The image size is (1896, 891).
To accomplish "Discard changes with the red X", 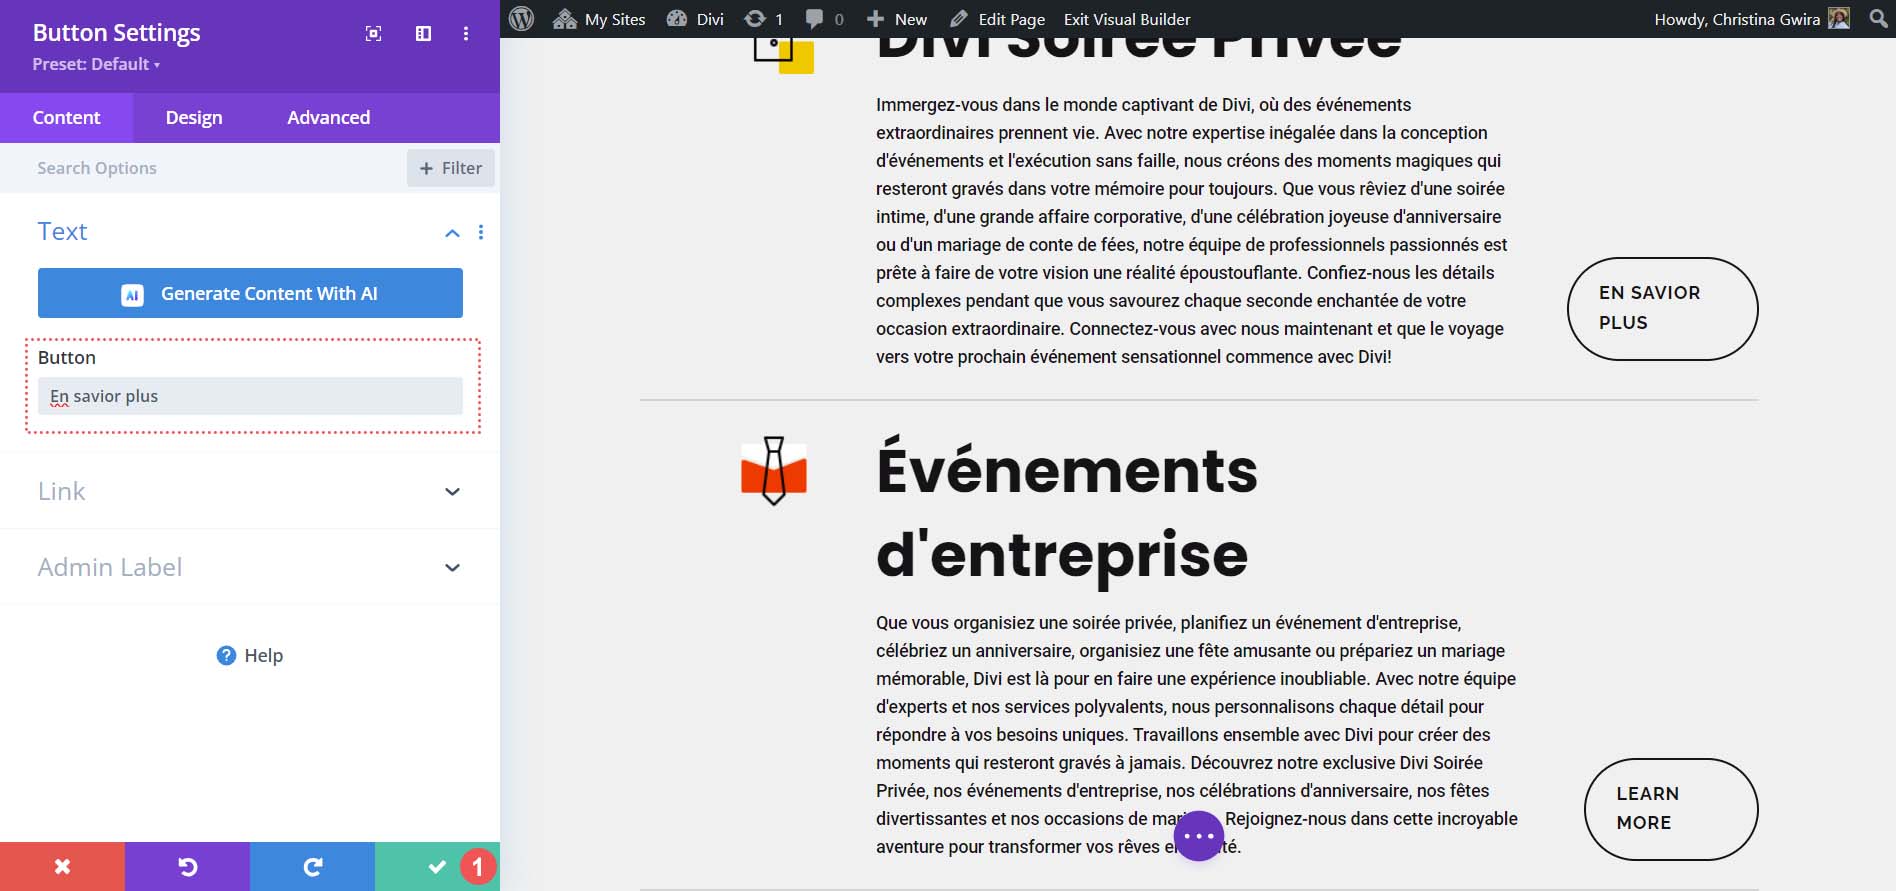I will [62, 866].
